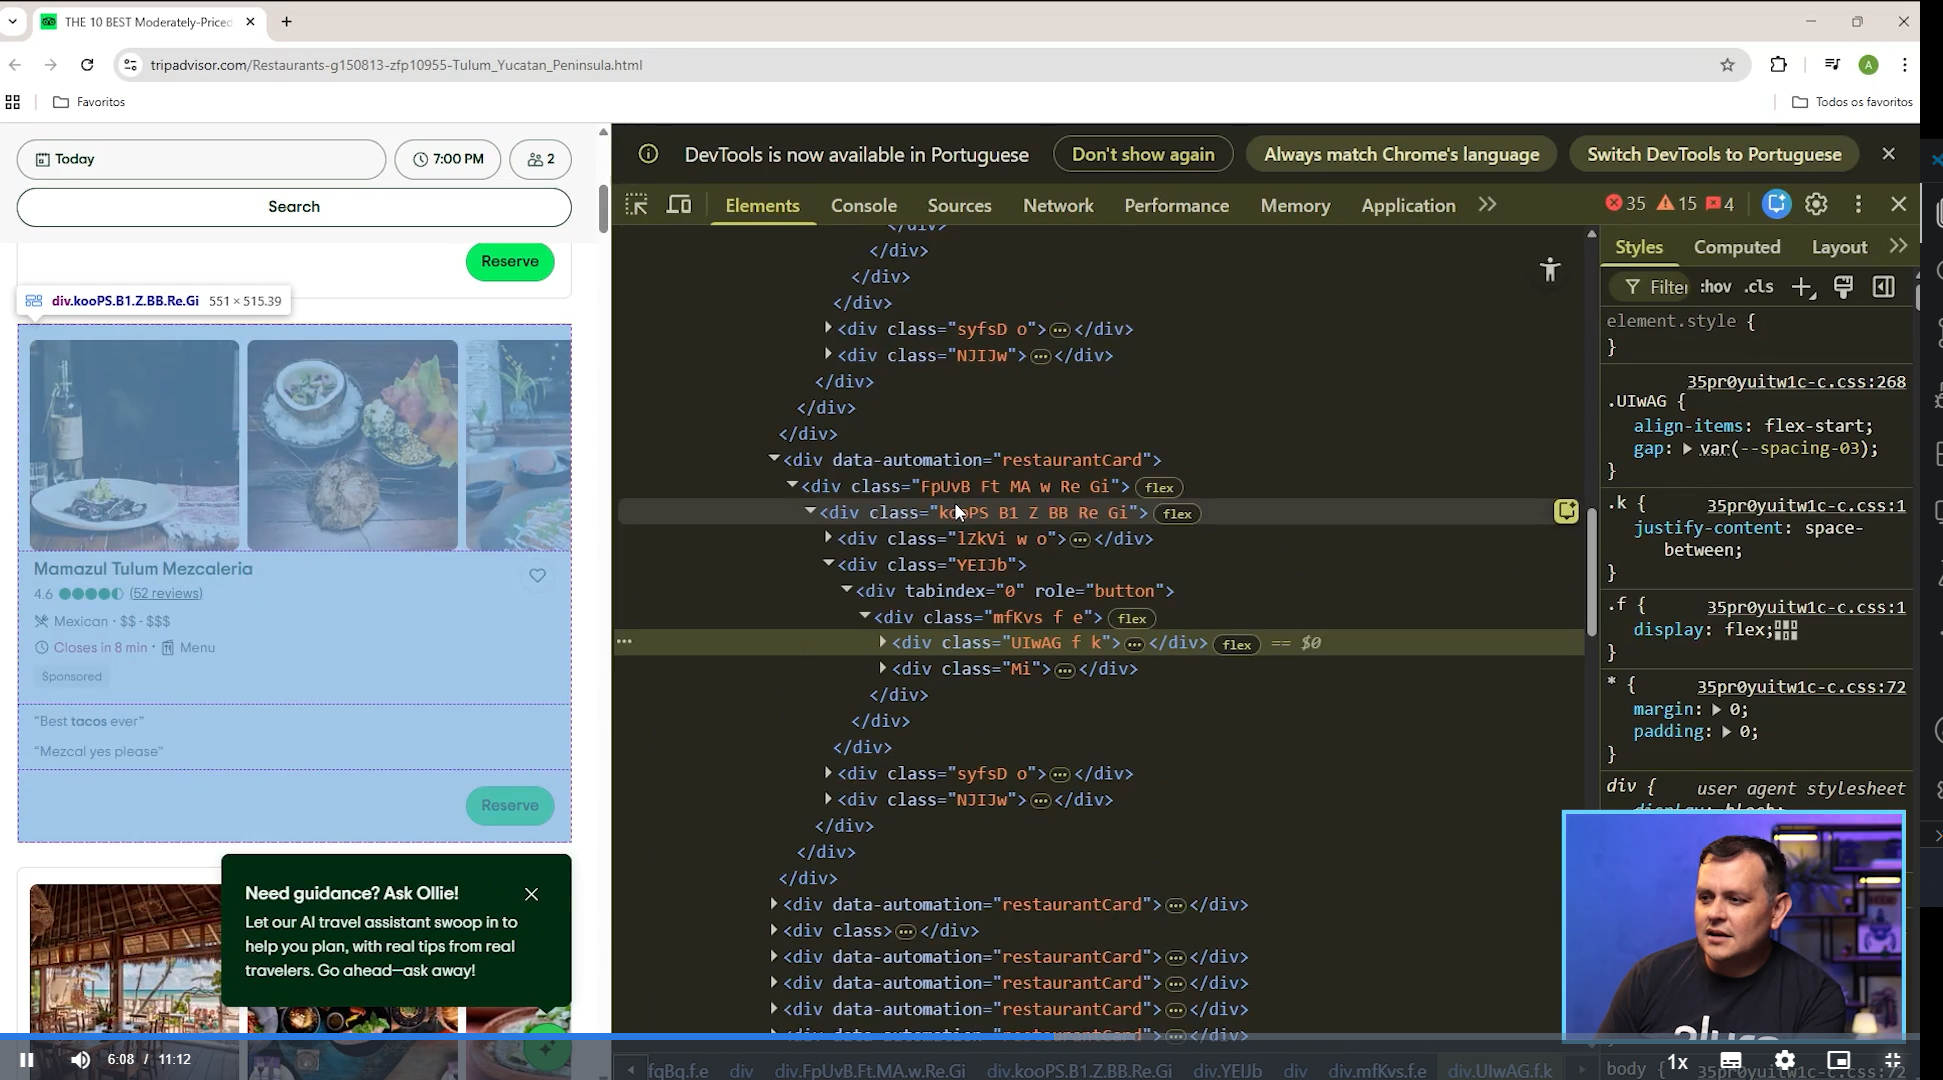Toggle picture-in-picture mode
Viewport: 1943px width, 1080px height.
1838,1060
